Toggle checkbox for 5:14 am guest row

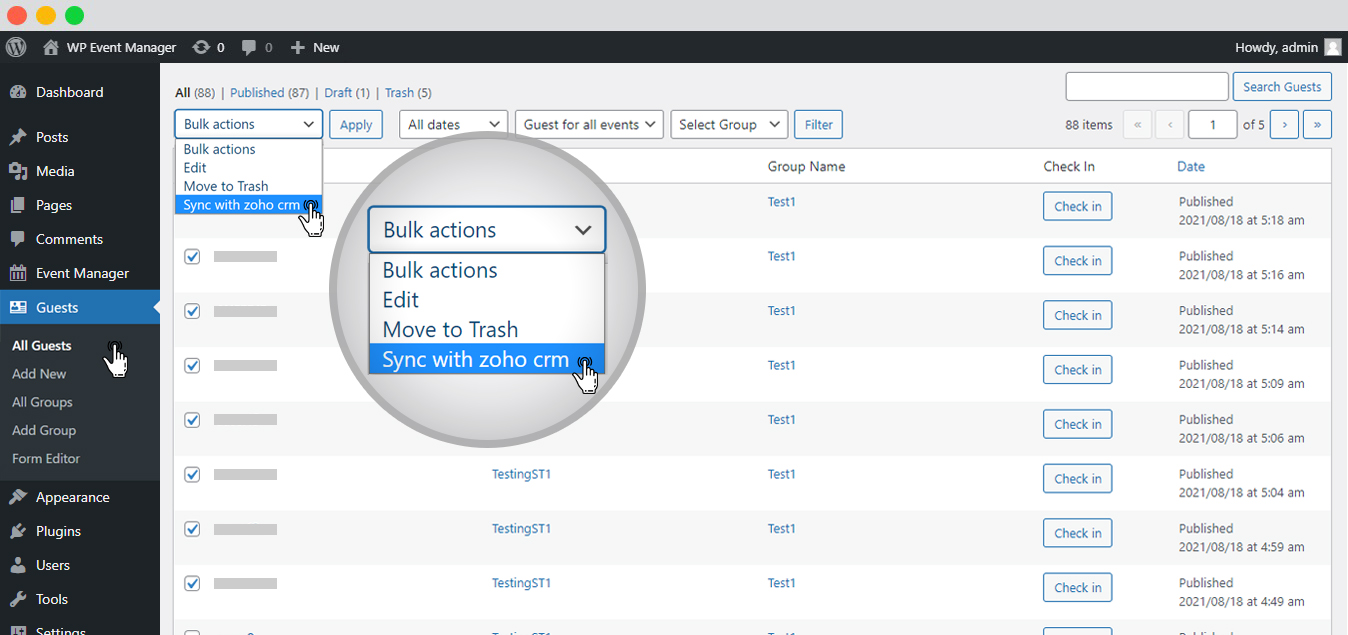click(192, 311)
